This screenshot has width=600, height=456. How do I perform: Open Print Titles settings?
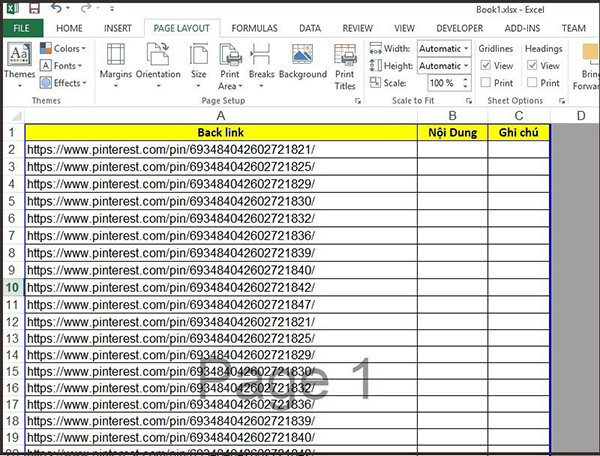point(345,66)
